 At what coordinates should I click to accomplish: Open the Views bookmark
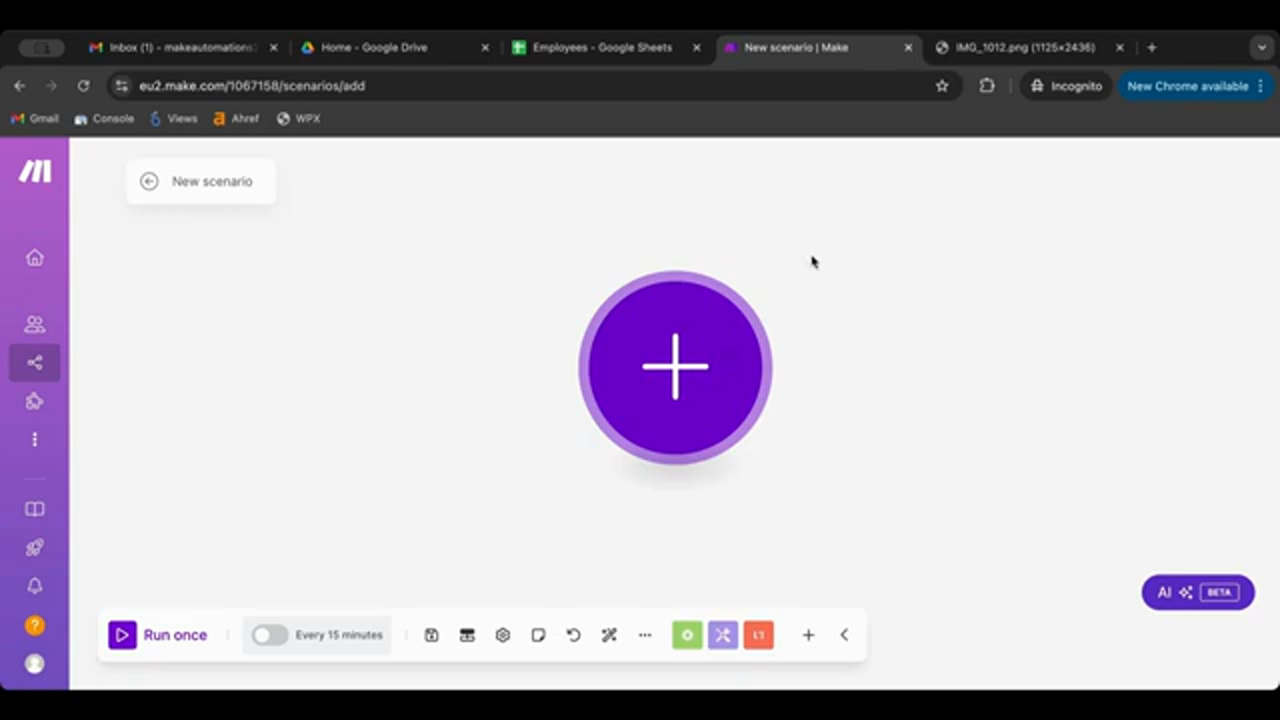click(173, 118)
